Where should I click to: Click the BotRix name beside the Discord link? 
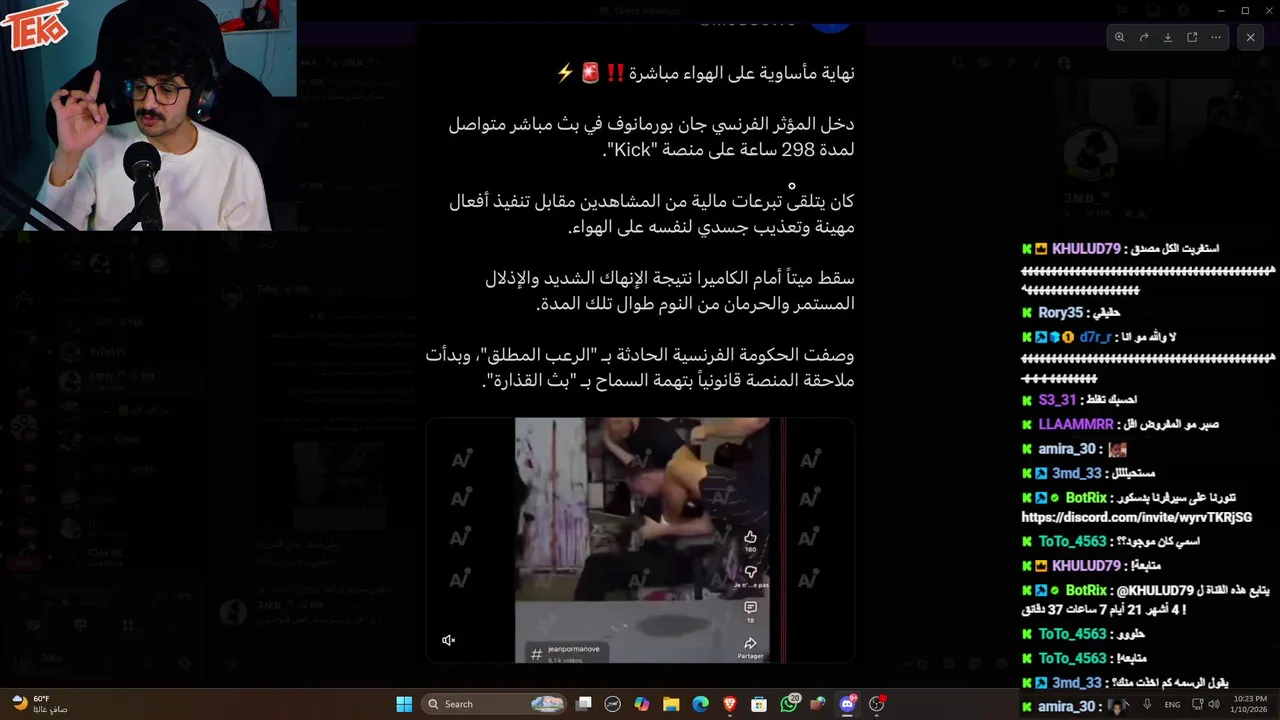[x=1086, y=497]
